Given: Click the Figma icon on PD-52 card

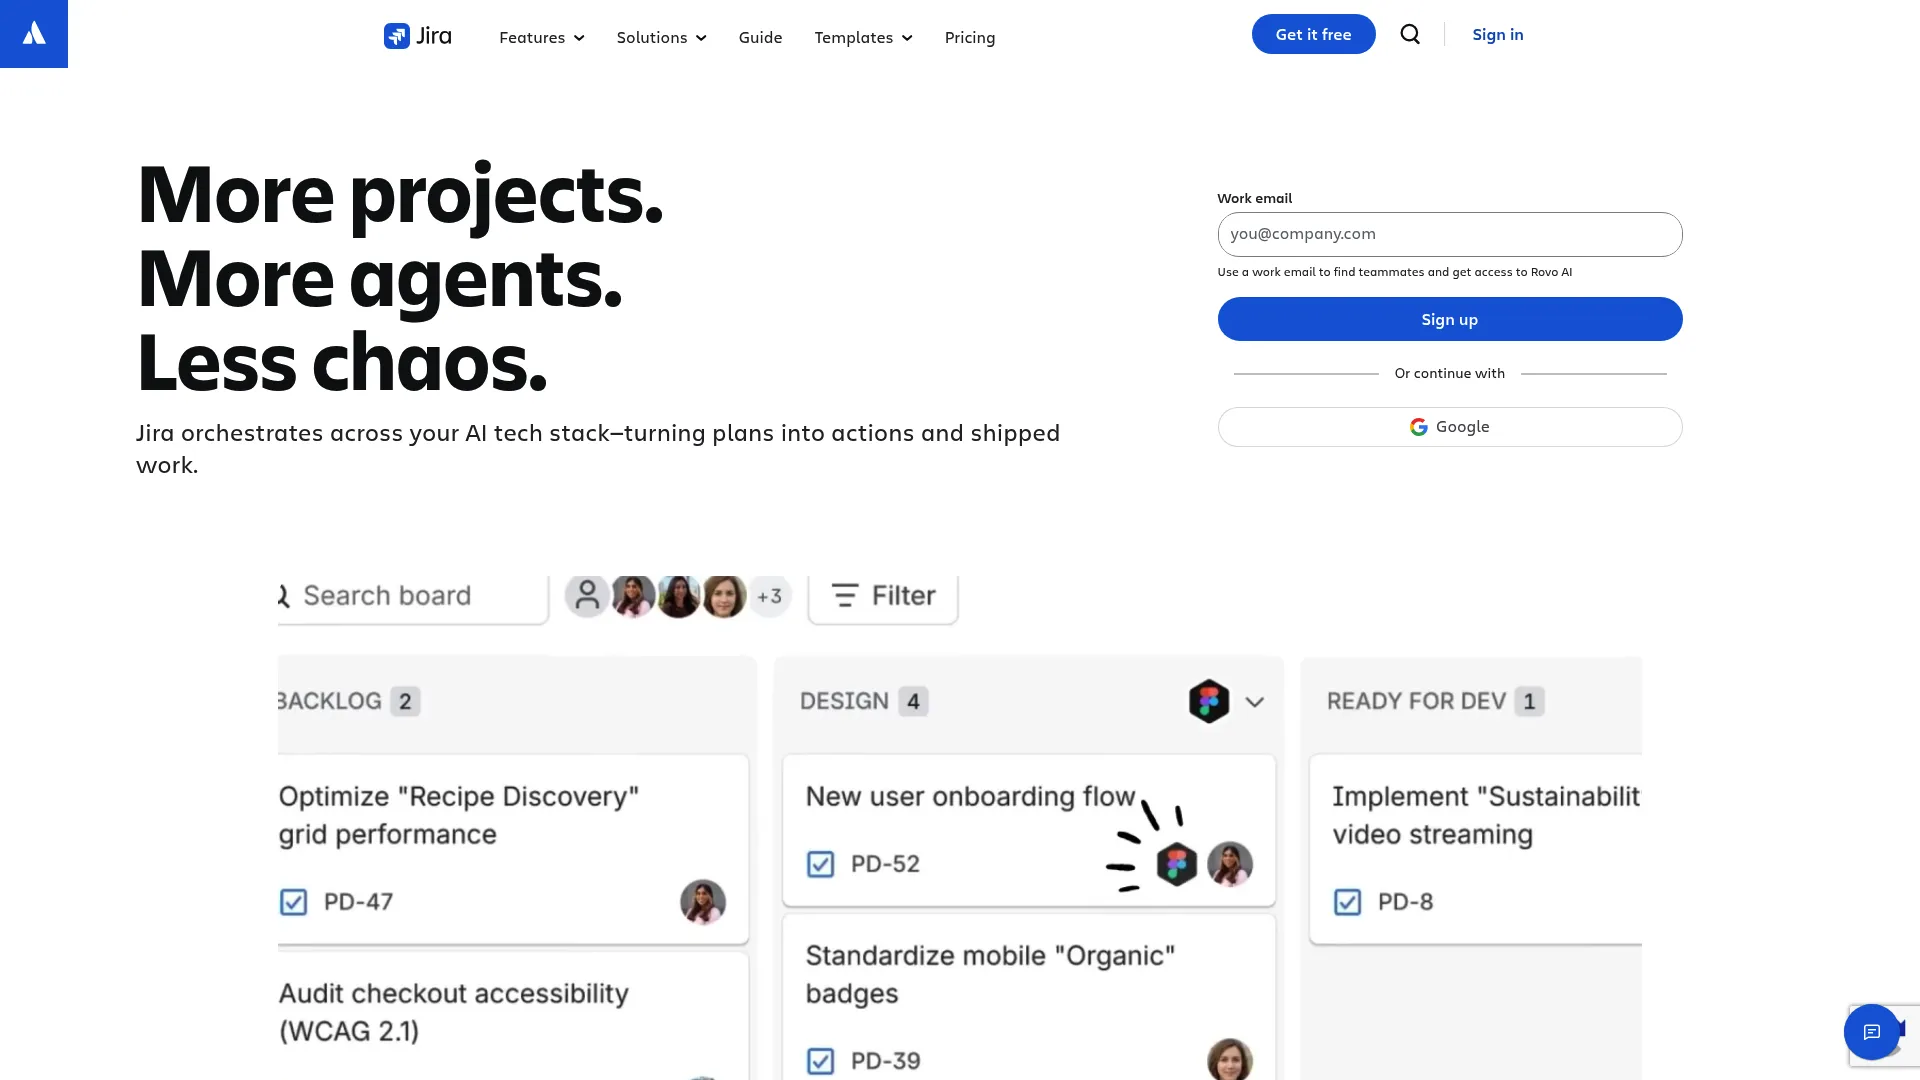Looking at the screenshot, I should point(1177,864).
